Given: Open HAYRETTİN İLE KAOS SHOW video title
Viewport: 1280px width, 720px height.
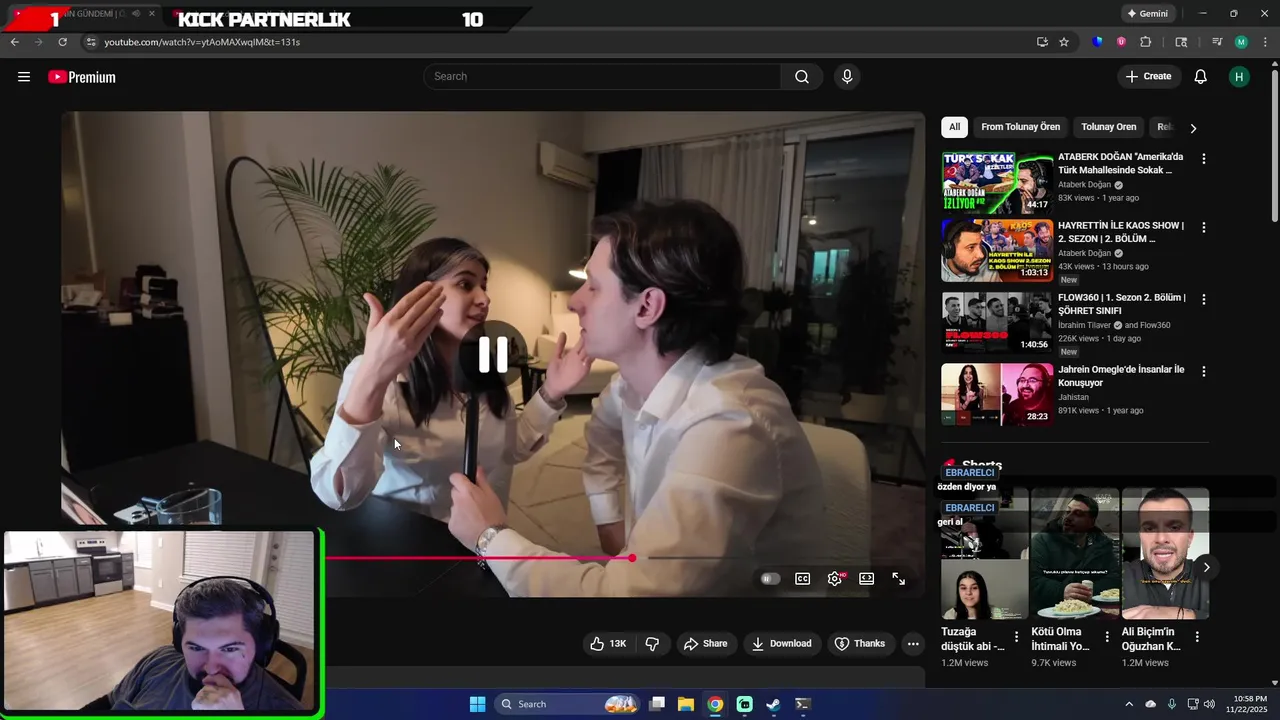Looking at the screenshot, I should 1121,232.
